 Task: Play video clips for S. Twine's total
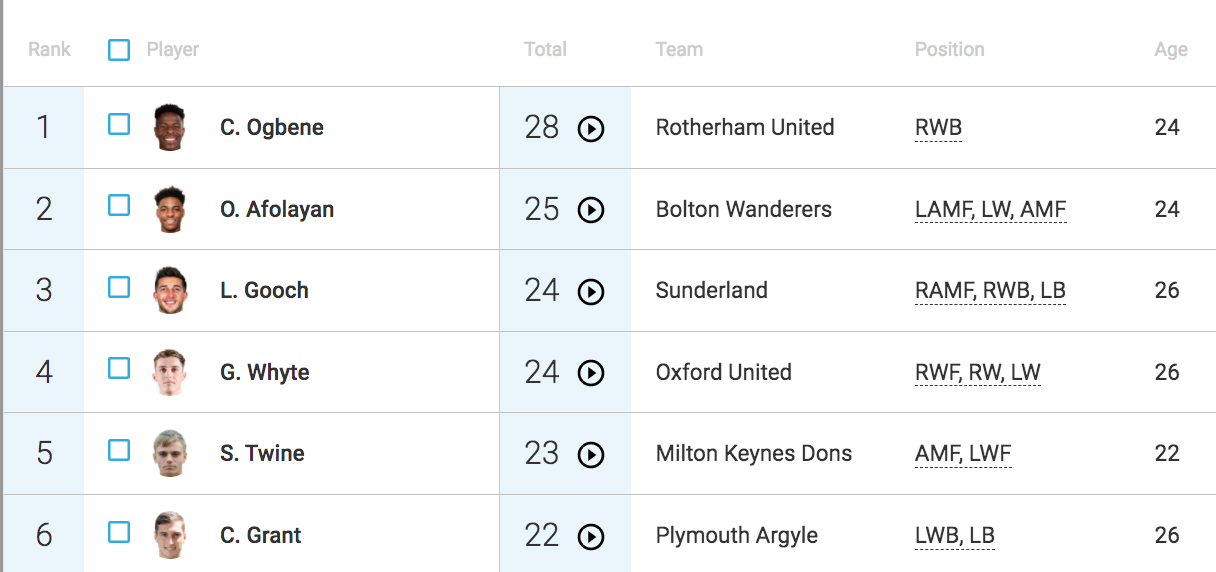[x=591, y=454]
